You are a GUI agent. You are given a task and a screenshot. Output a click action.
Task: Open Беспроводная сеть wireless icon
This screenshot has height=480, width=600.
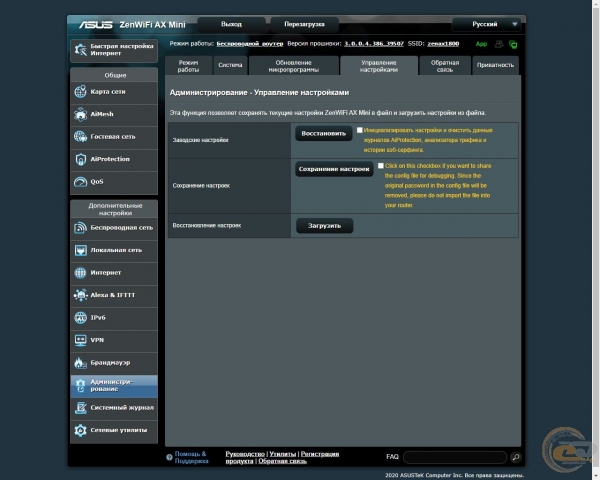[80, 228]
